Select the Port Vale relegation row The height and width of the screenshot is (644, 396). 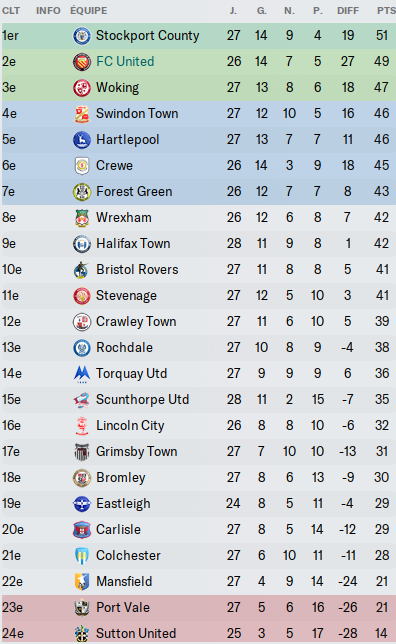pyautogui.click(x=199, y=608)
